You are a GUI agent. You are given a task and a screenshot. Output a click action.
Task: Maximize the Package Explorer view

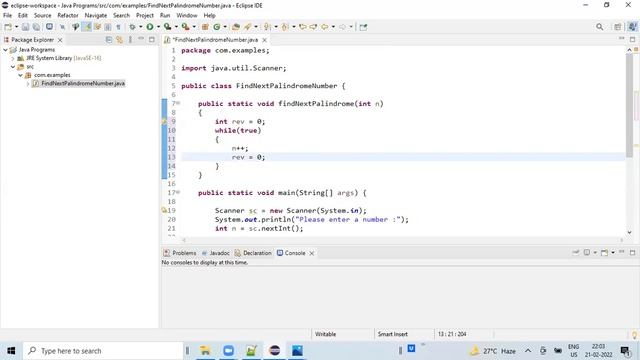[x=152, y=40]
